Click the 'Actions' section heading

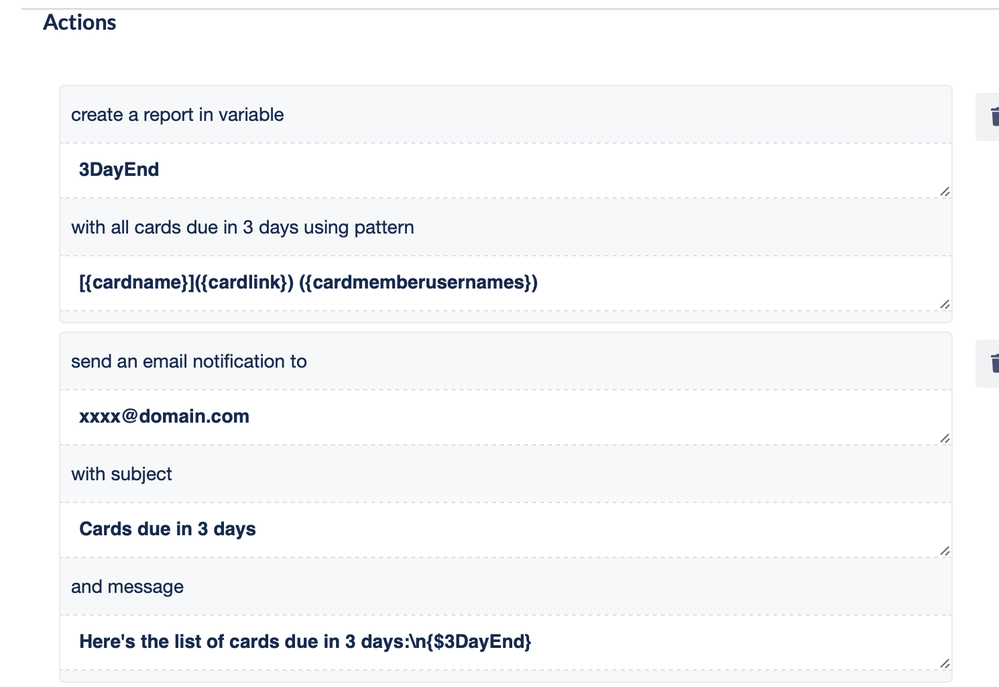click(x=79, y=22)
